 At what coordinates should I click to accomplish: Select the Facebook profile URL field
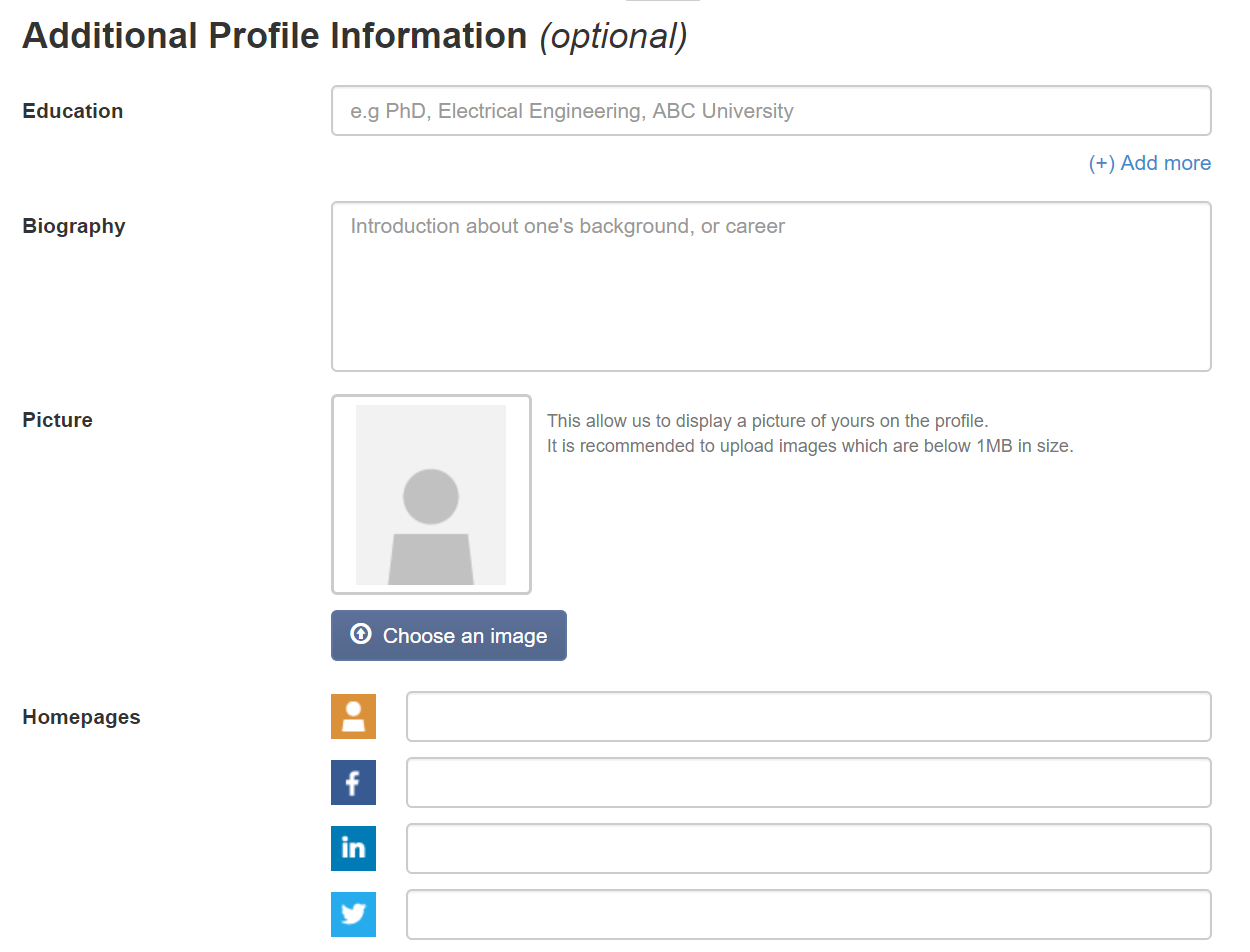[808, 782]
